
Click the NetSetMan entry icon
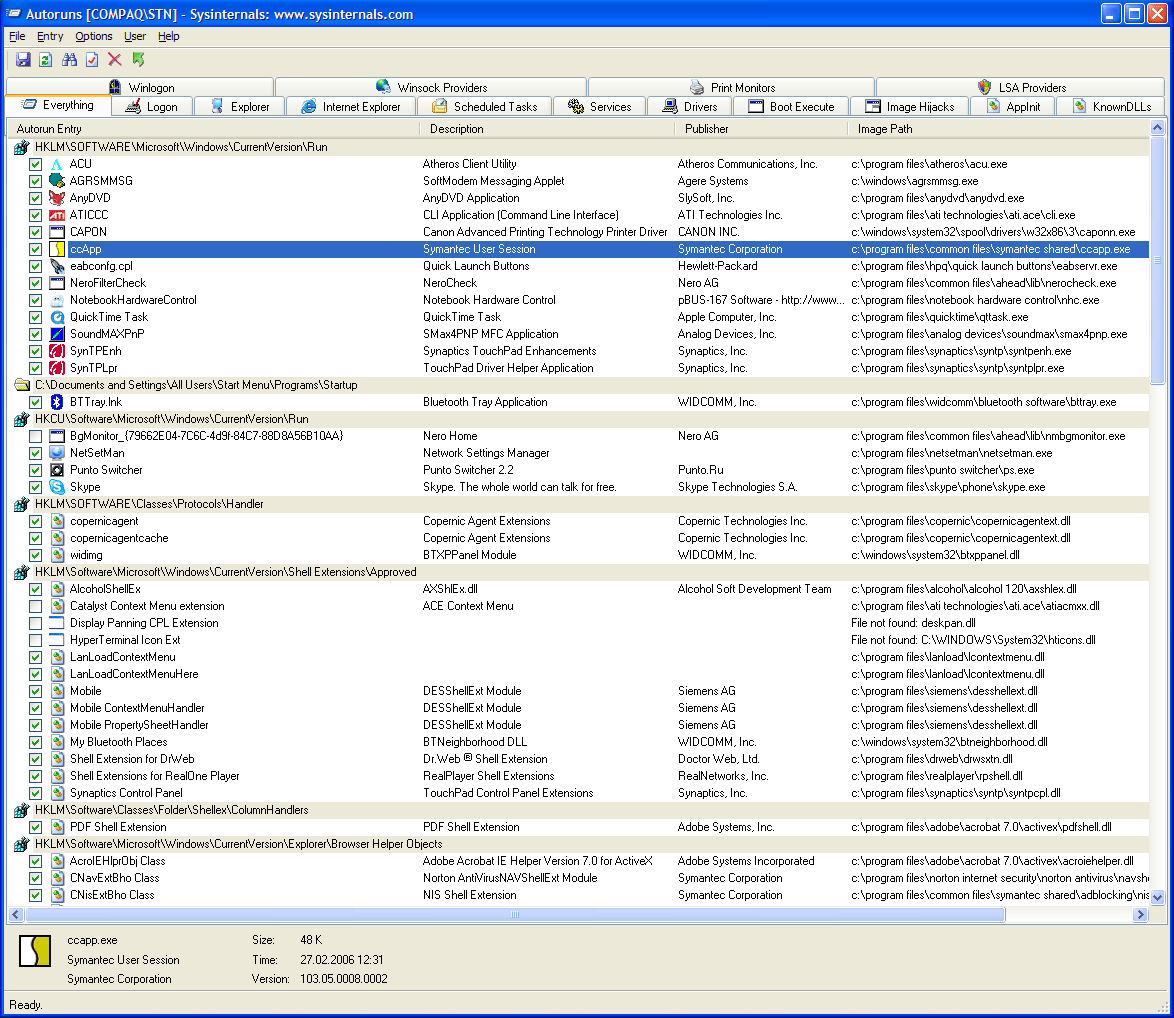[57, 453]
